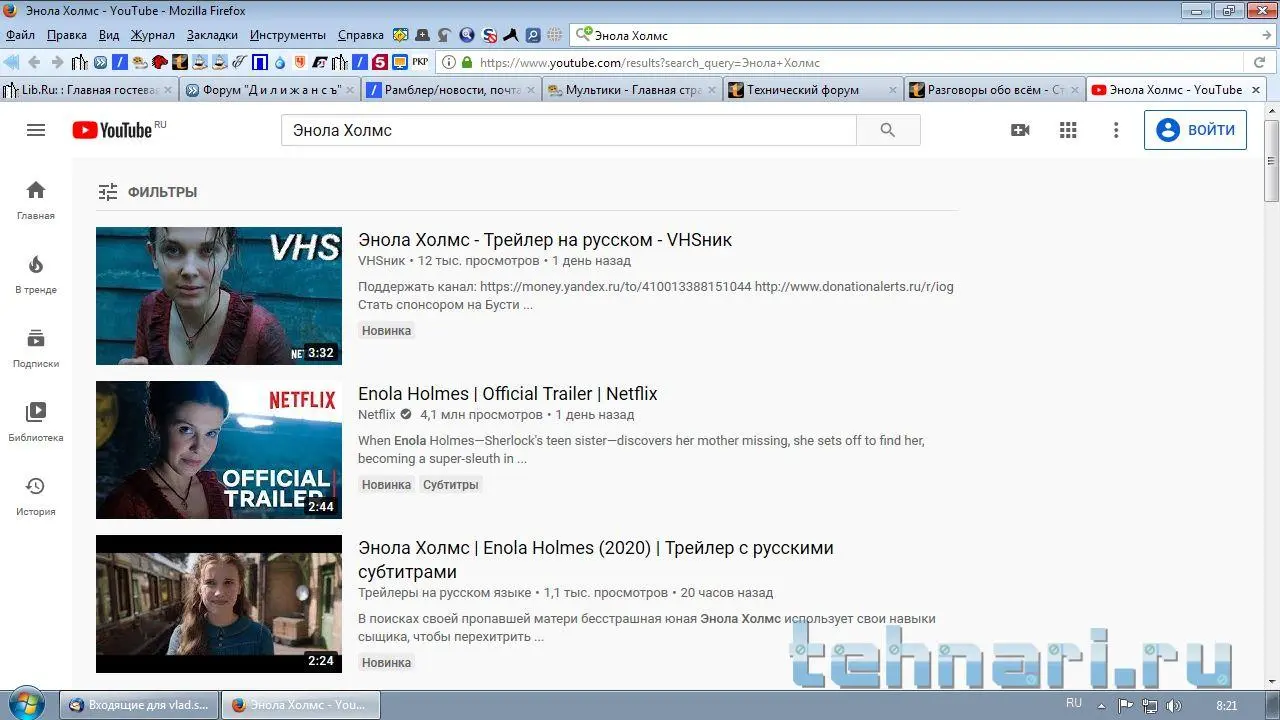Open Правка menu

pos(67,35)
